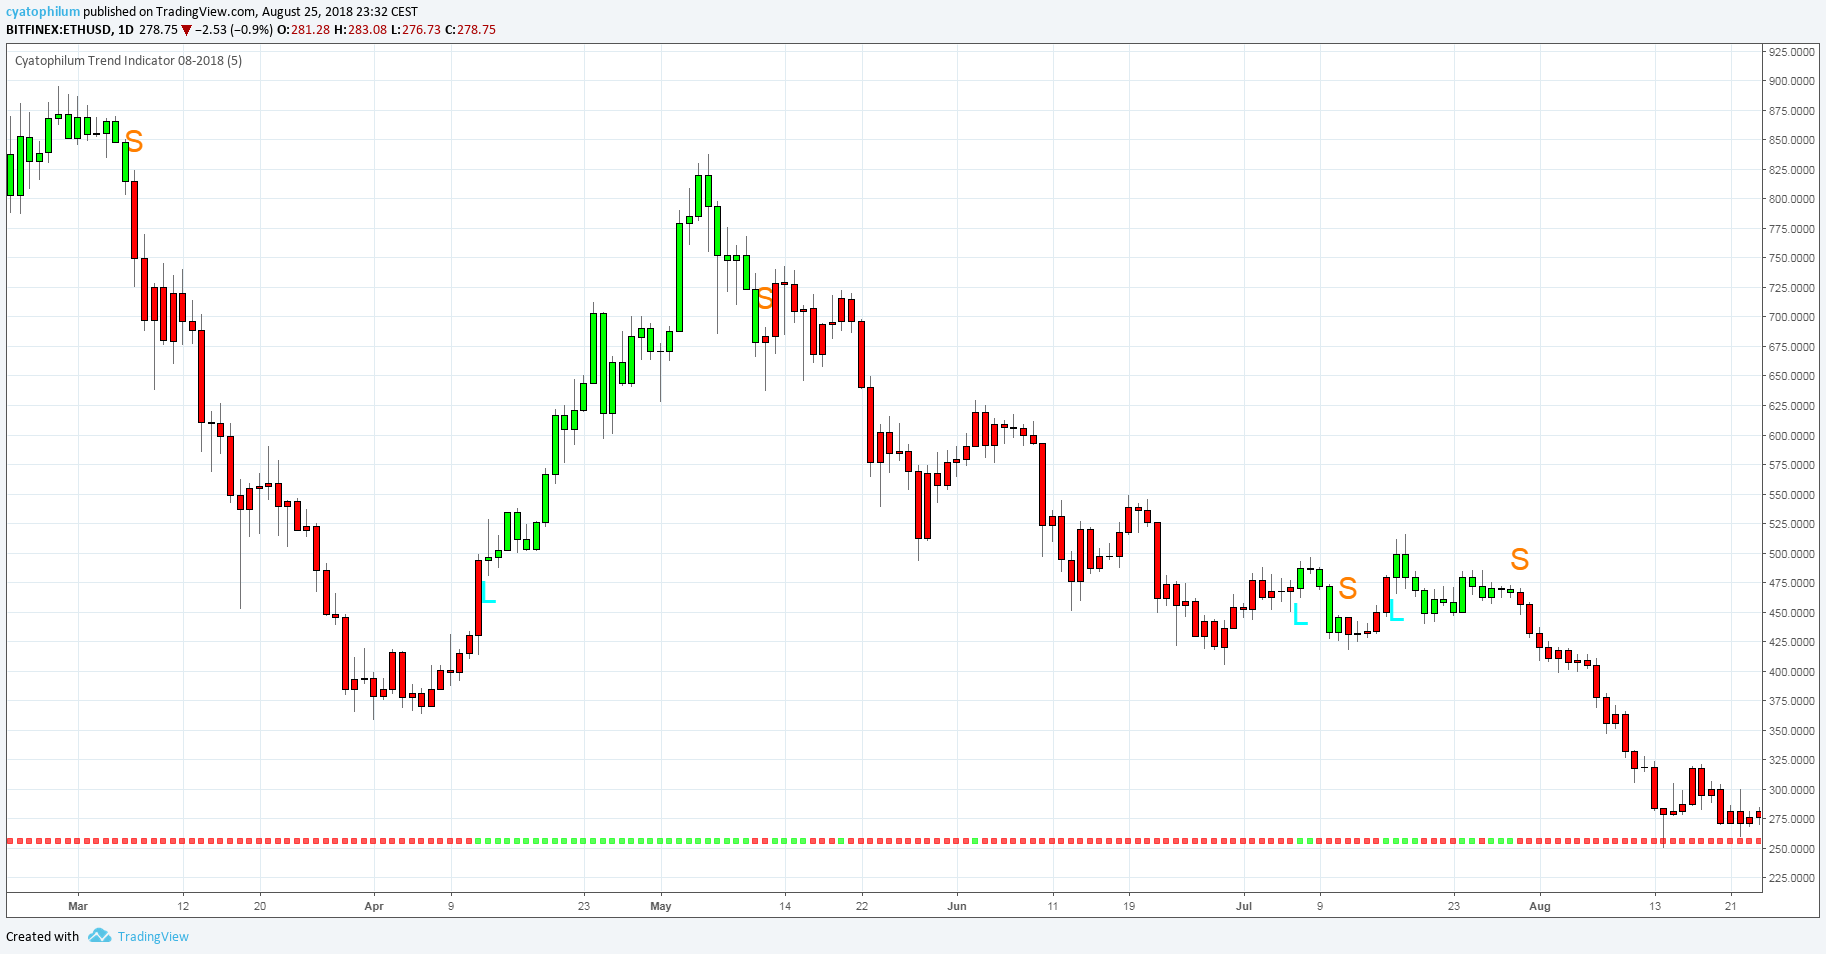1826x954 pixels.
Task: Click the 225.0000 price axis label
Action: [x=1791, y=878]
